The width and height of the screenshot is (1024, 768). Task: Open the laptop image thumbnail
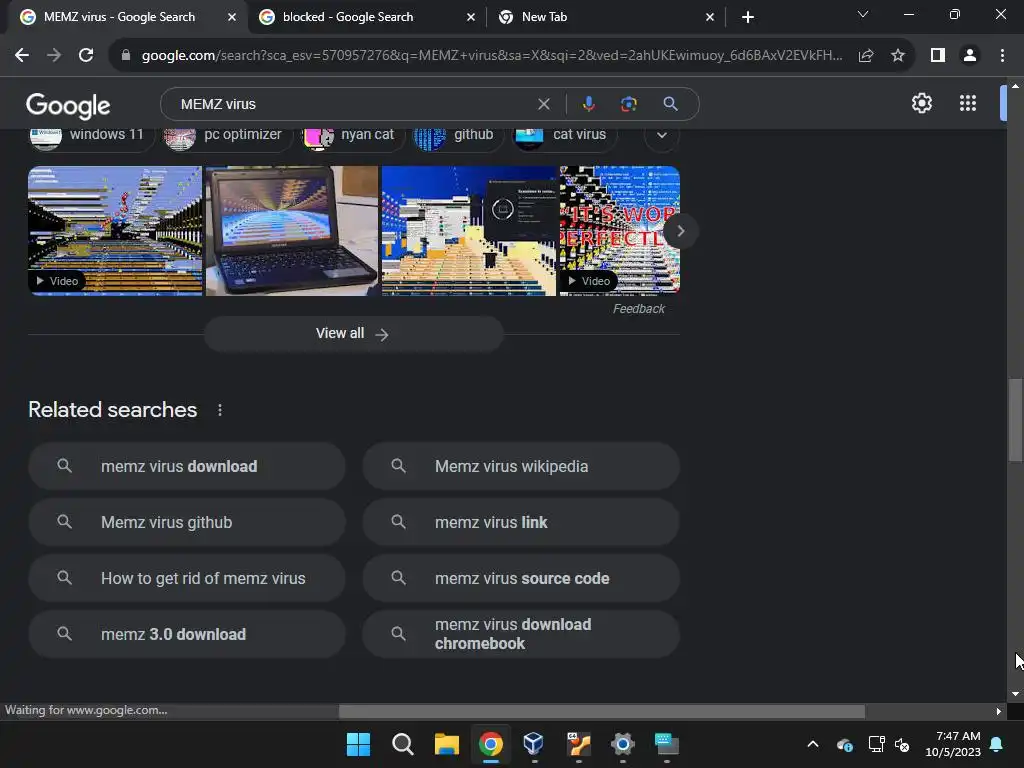[x=292, y=231]
